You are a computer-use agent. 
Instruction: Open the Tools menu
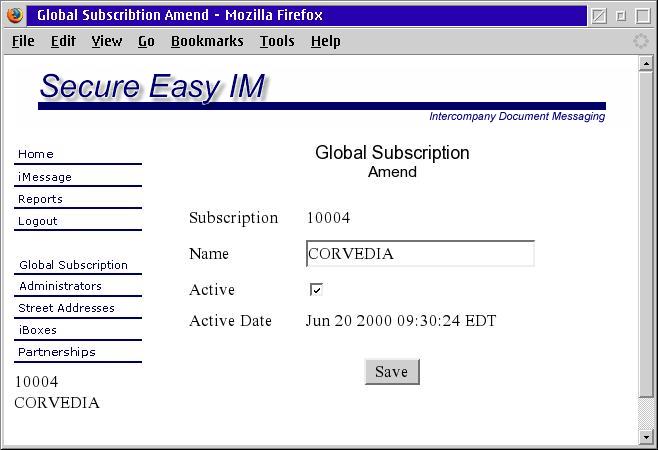pyautogui.click(x=277, y=41)
